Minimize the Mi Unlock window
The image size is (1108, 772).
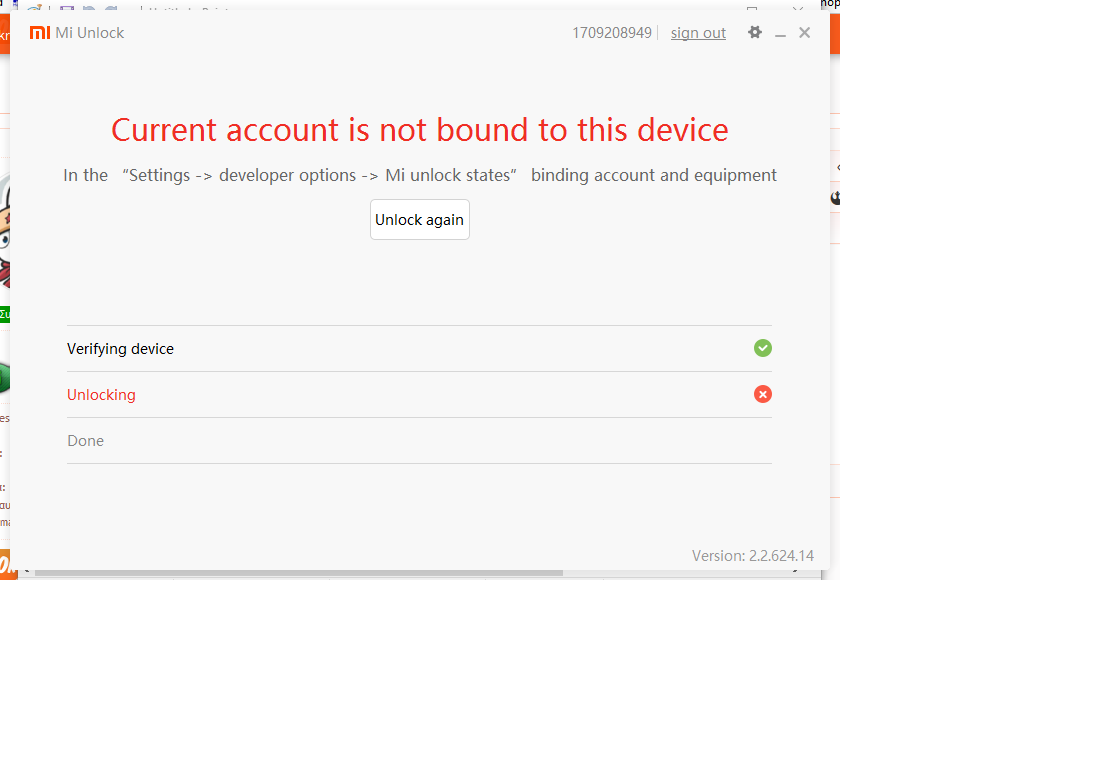point(780,34)
